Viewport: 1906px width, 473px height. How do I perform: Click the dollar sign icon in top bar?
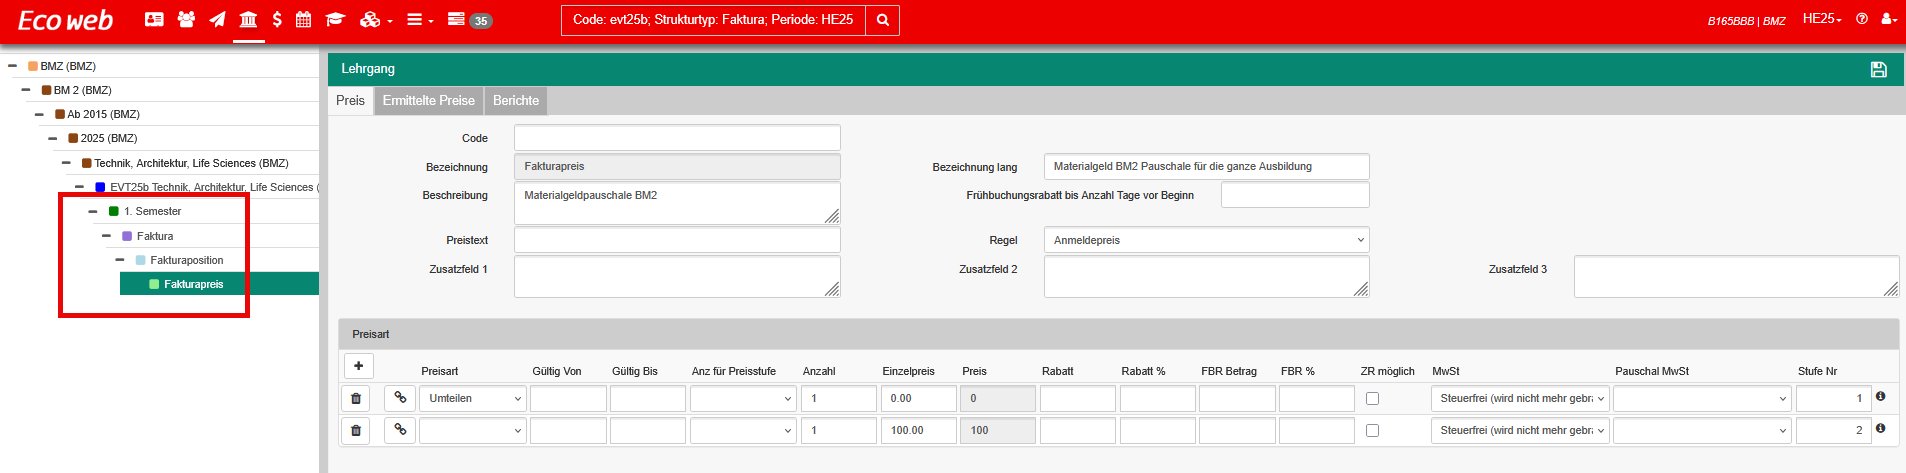pos(277,19)
